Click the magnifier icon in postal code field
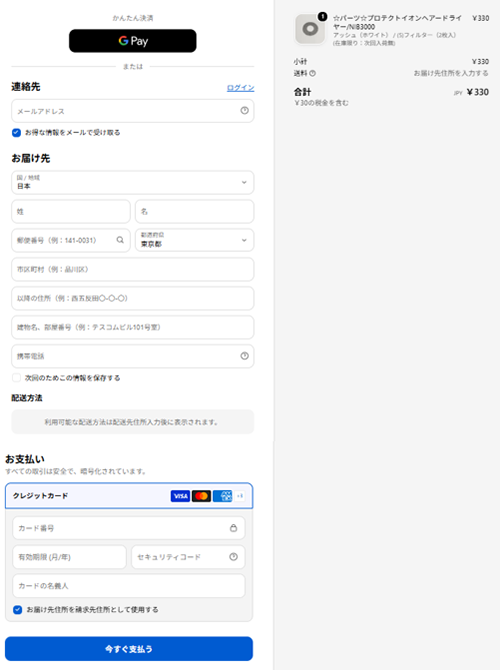The image size is (500, 670). [x=120, y=240]
